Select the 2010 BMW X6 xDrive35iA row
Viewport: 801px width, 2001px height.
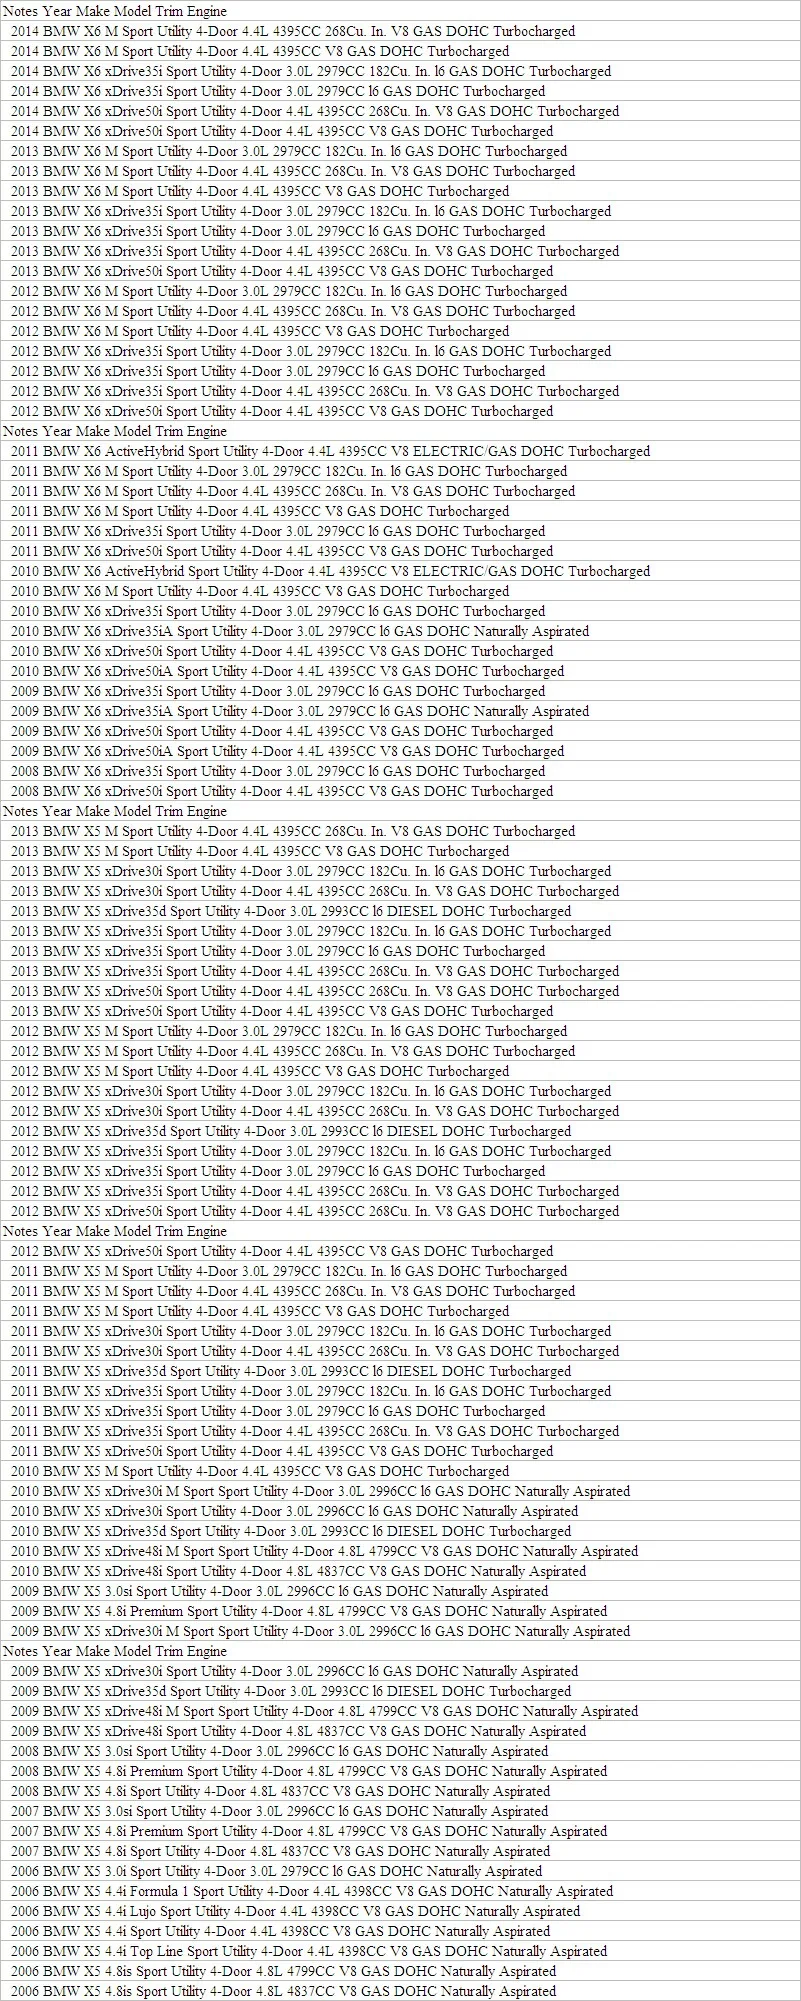click(x=400, y=631)
